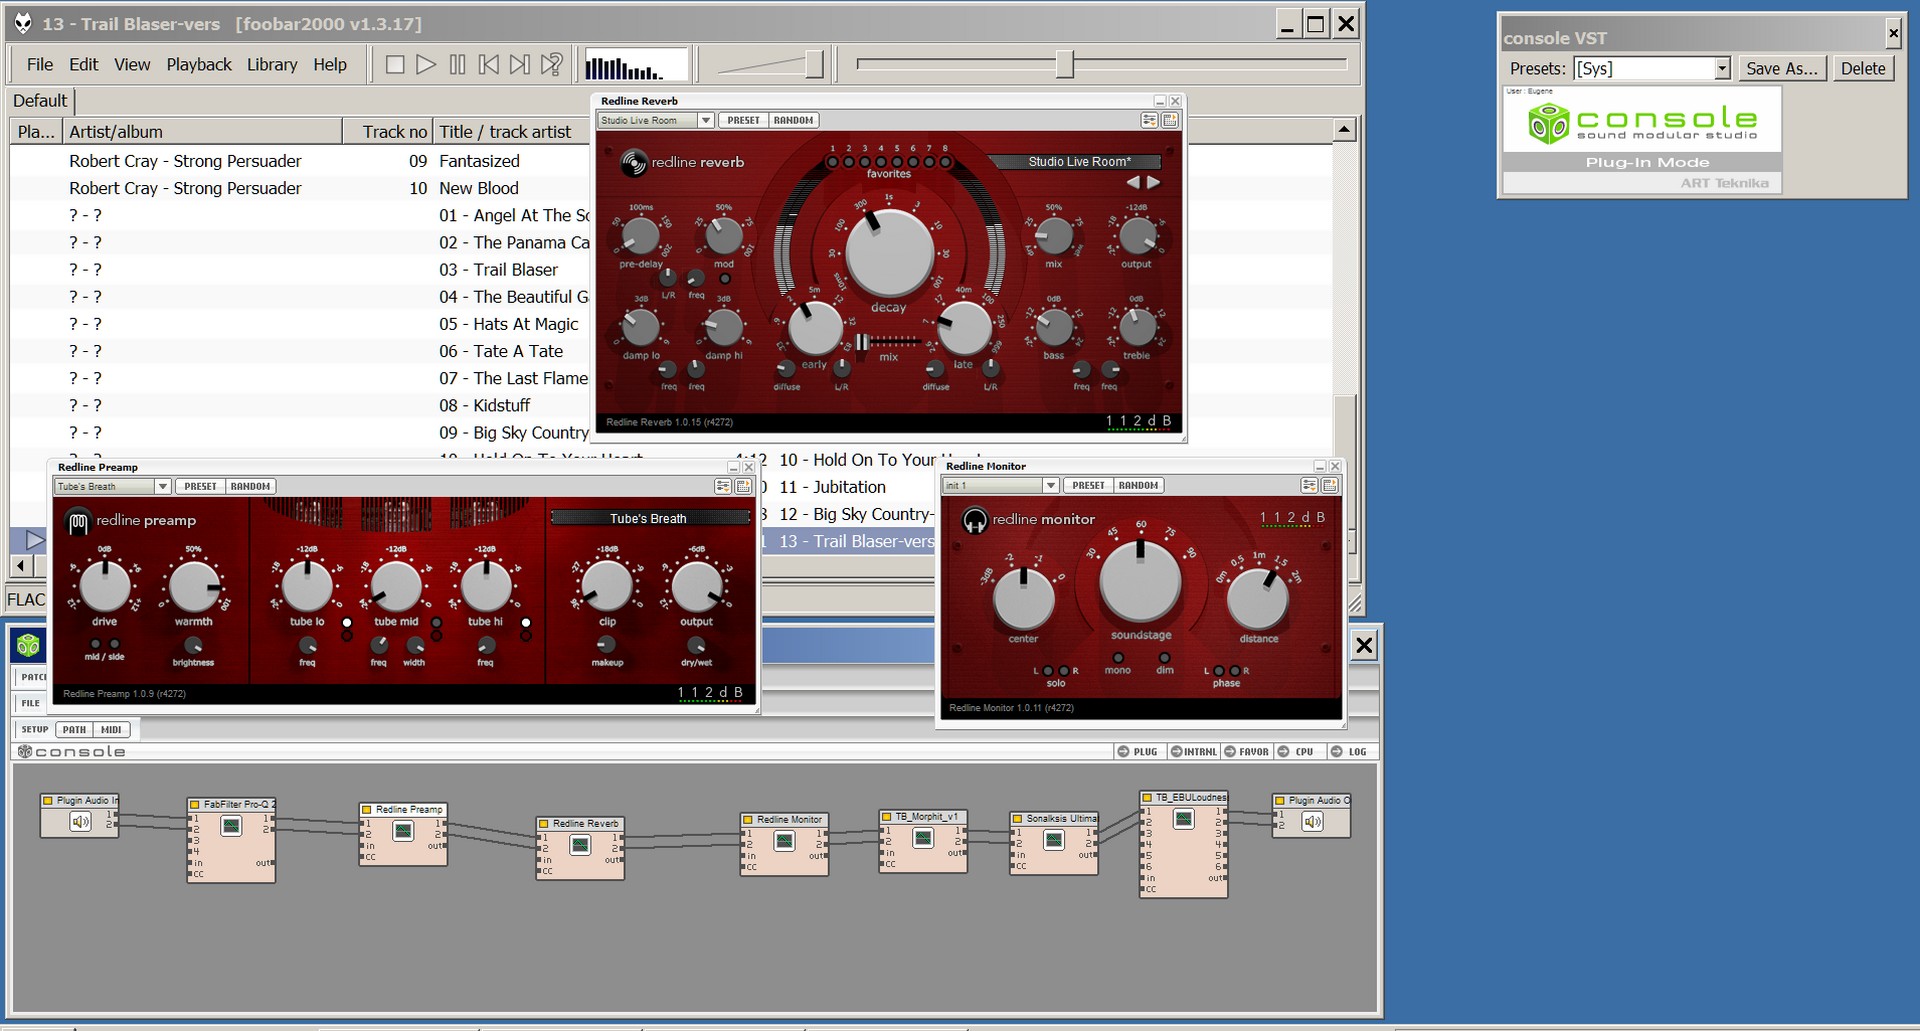
Task: Open TB_EBULoudness node editor icon
Action: [x=1184, y=819]
